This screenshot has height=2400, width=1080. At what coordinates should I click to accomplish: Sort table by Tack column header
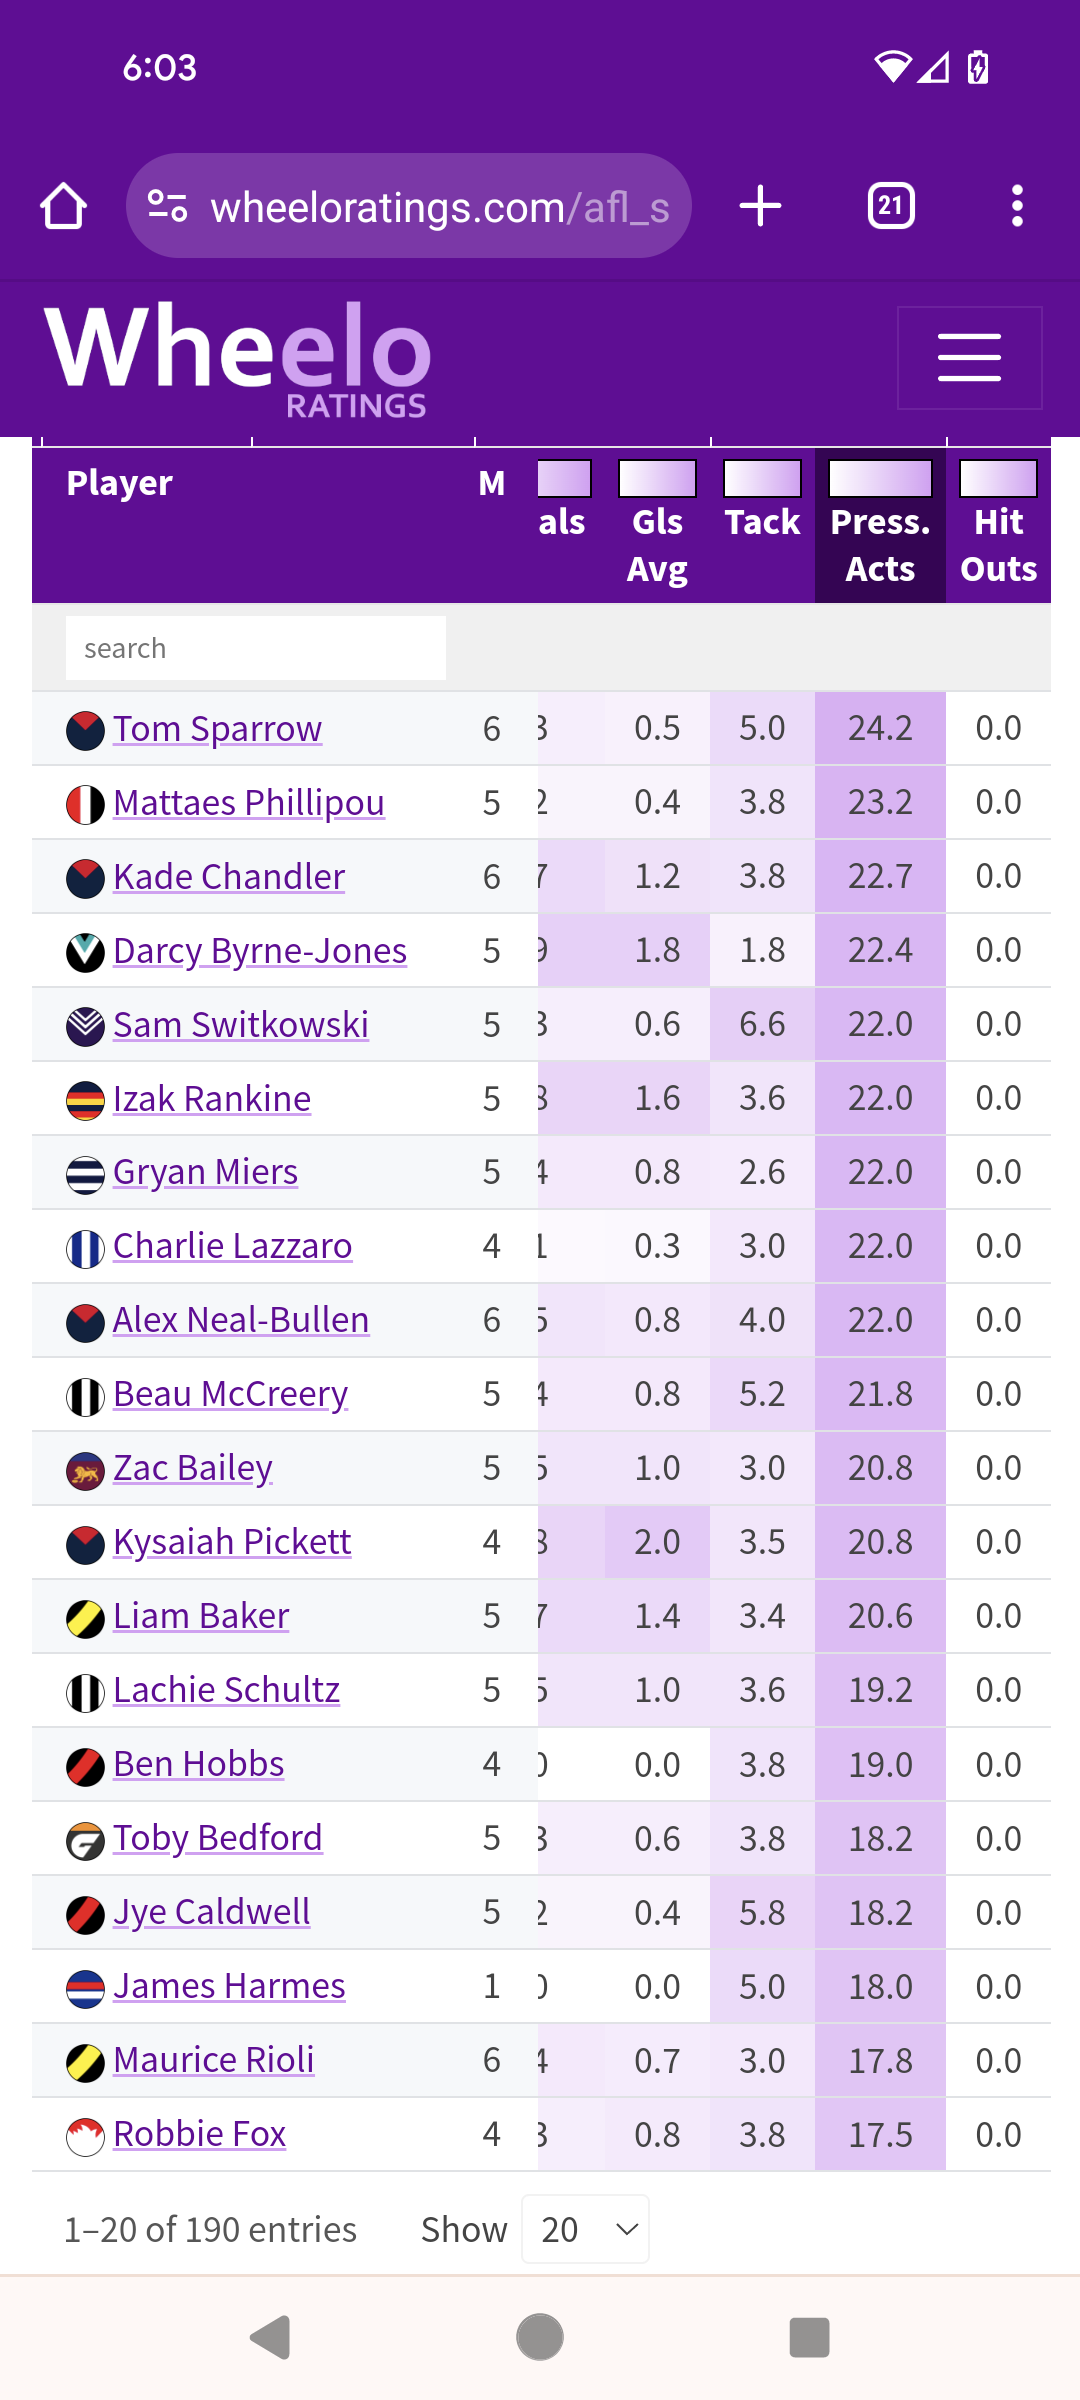tap(762, 522)
